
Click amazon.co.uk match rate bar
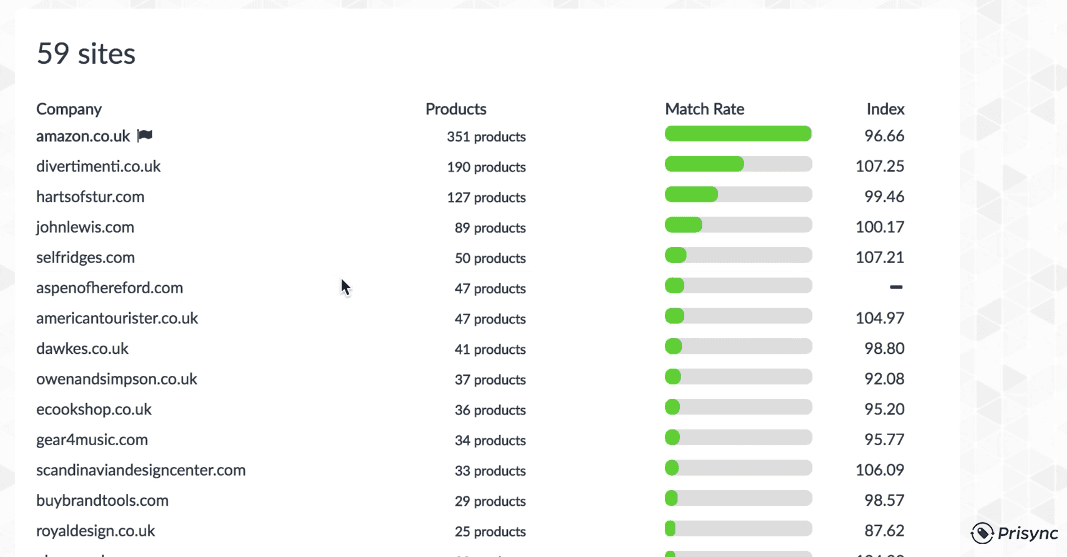pos(738,134)
